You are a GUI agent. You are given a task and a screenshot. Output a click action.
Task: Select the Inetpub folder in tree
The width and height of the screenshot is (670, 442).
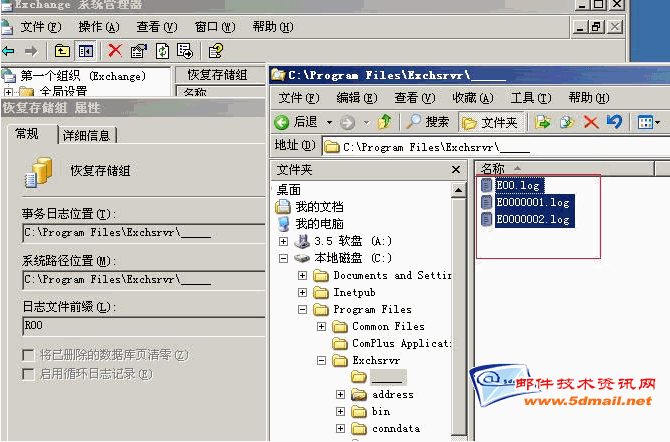tap(353, 293)
